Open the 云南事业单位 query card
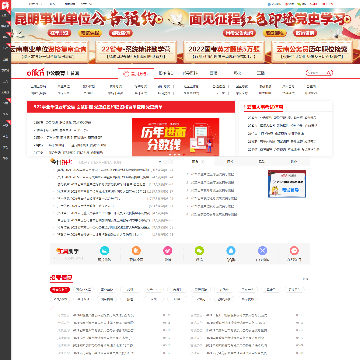The width and height of the screenshot is (360, 360). click(49, 52)
